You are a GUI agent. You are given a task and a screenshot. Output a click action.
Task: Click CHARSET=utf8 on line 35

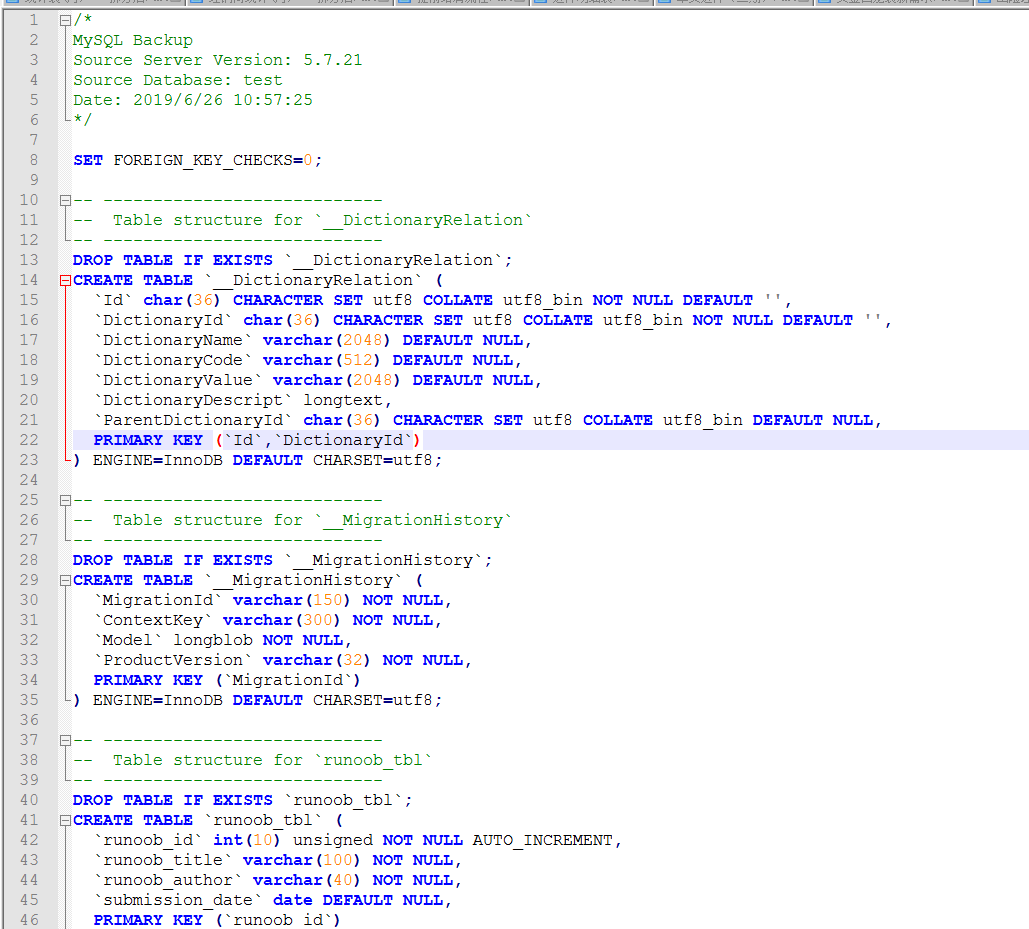tap(372, 700)
